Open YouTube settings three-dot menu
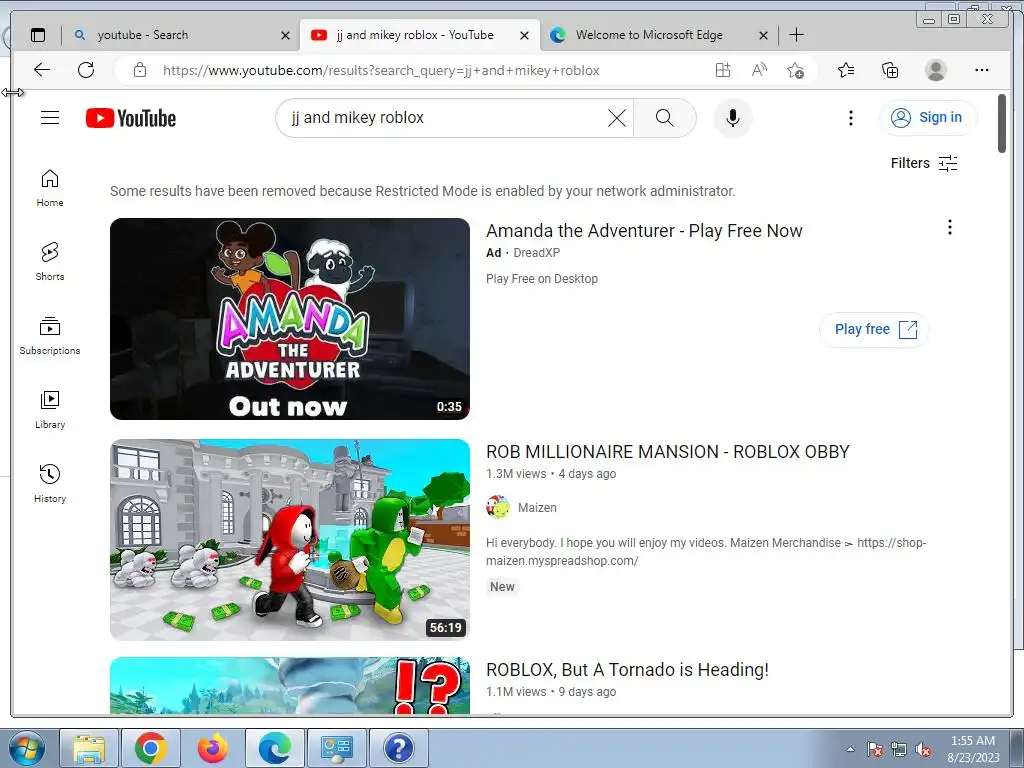Viewport: 1024px width, 768px height. 850,118
